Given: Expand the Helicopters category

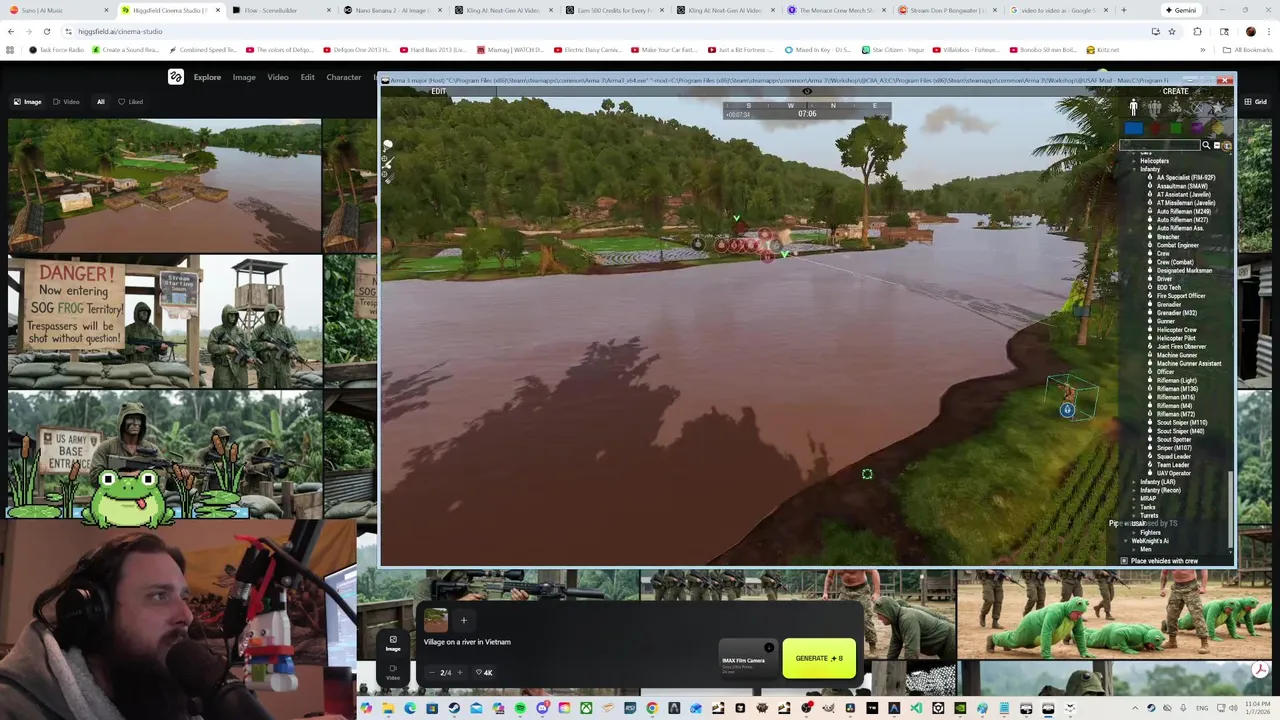Looking at the screenshot, I should click(1134, 161).
